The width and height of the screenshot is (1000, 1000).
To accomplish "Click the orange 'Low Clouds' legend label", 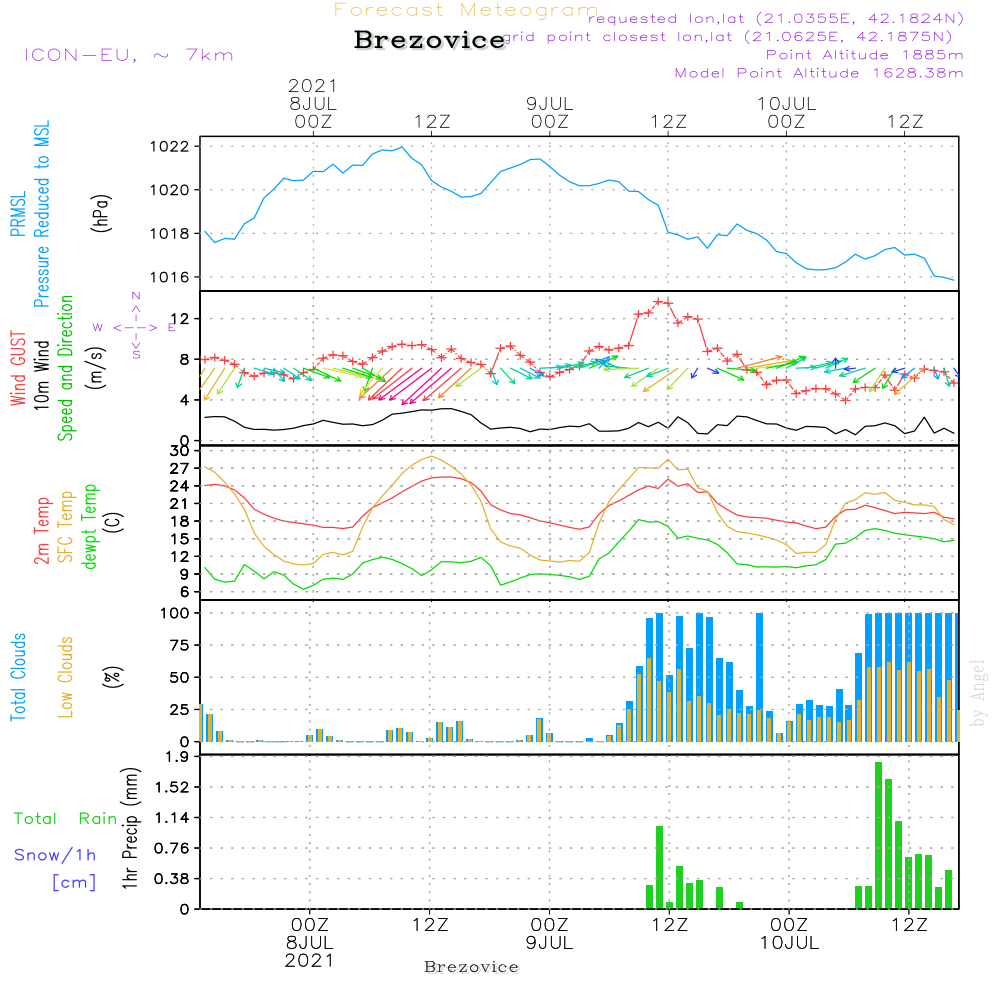I will [66, 677].
